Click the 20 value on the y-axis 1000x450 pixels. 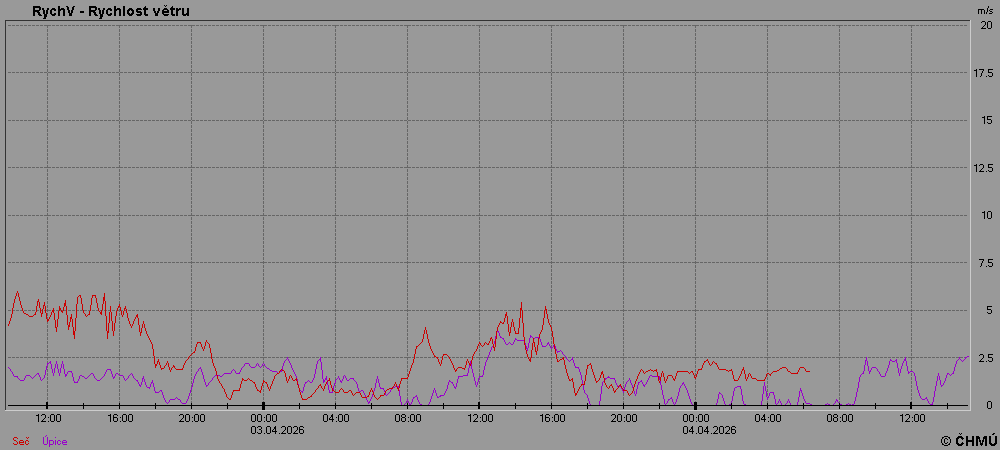click(x=986, y=25)
